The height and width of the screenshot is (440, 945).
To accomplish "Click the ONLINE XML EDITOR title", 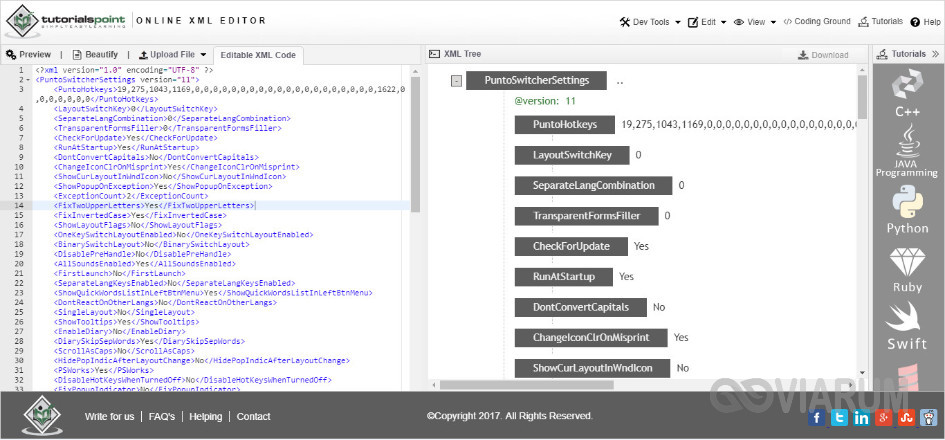I will 201,20.
